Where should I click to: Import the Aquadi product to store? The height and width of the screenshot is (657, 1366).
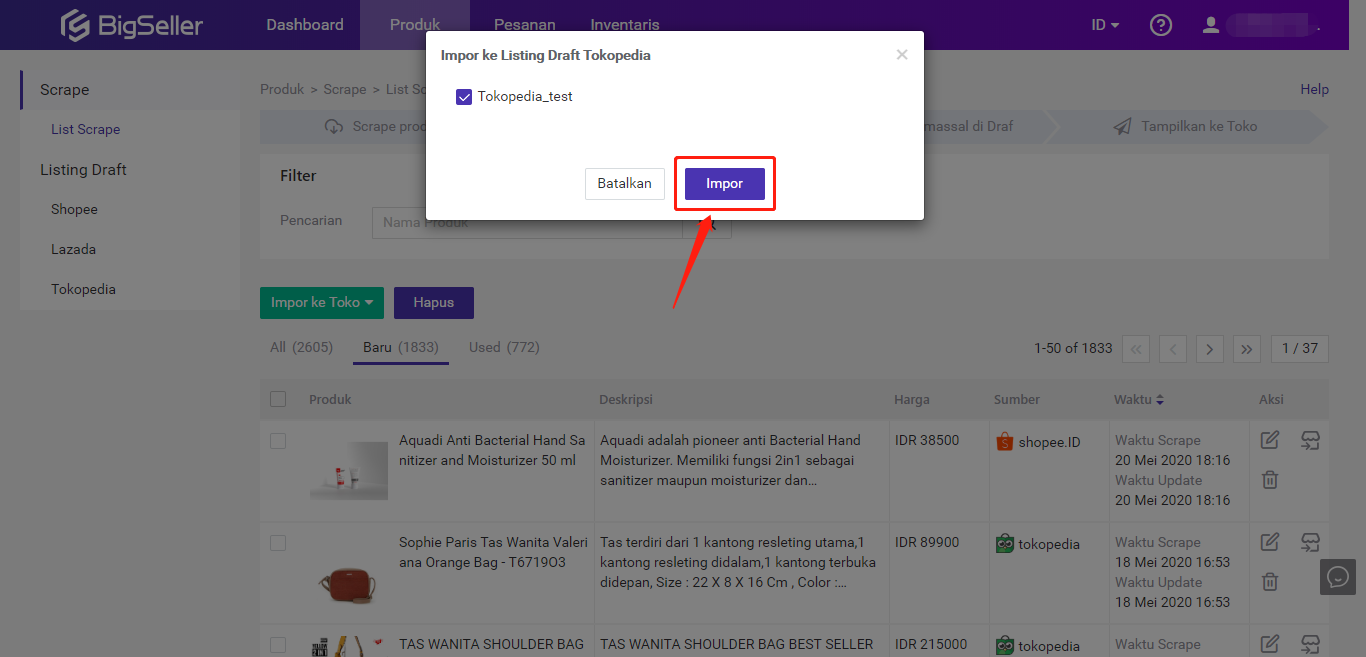click(x=1310, y=440)
